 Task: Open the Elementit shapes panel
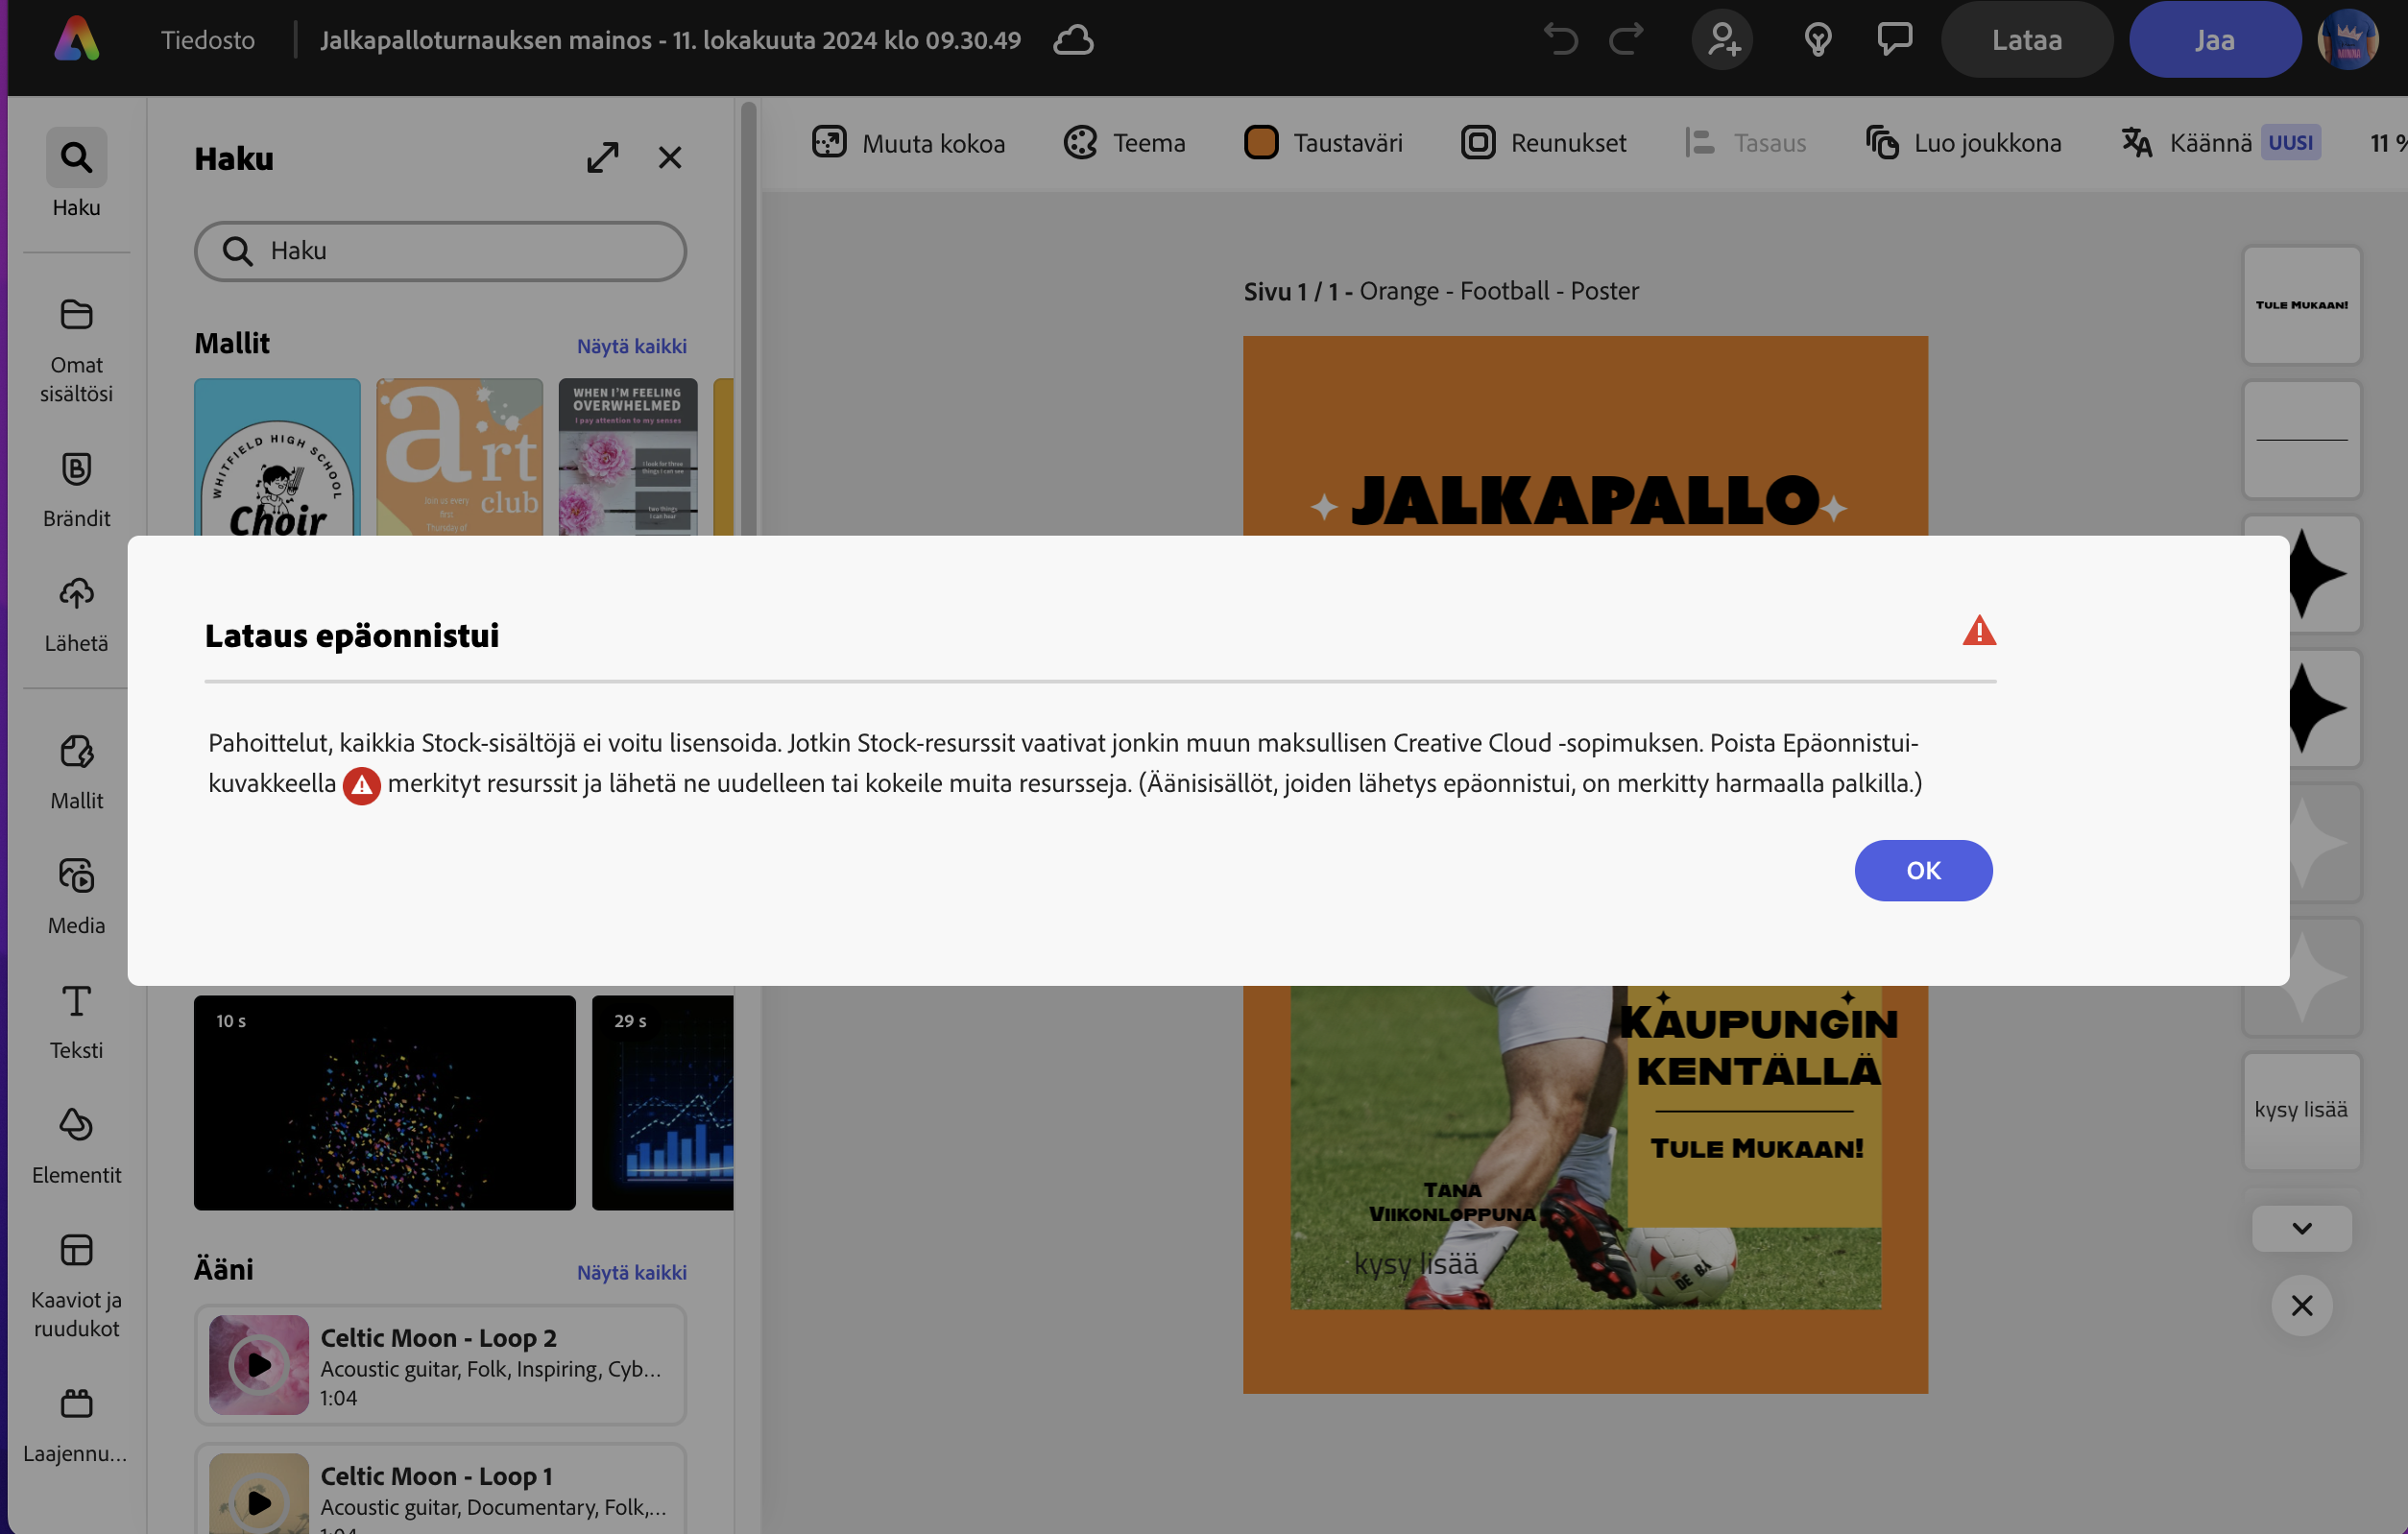(x=76, y=1126)
